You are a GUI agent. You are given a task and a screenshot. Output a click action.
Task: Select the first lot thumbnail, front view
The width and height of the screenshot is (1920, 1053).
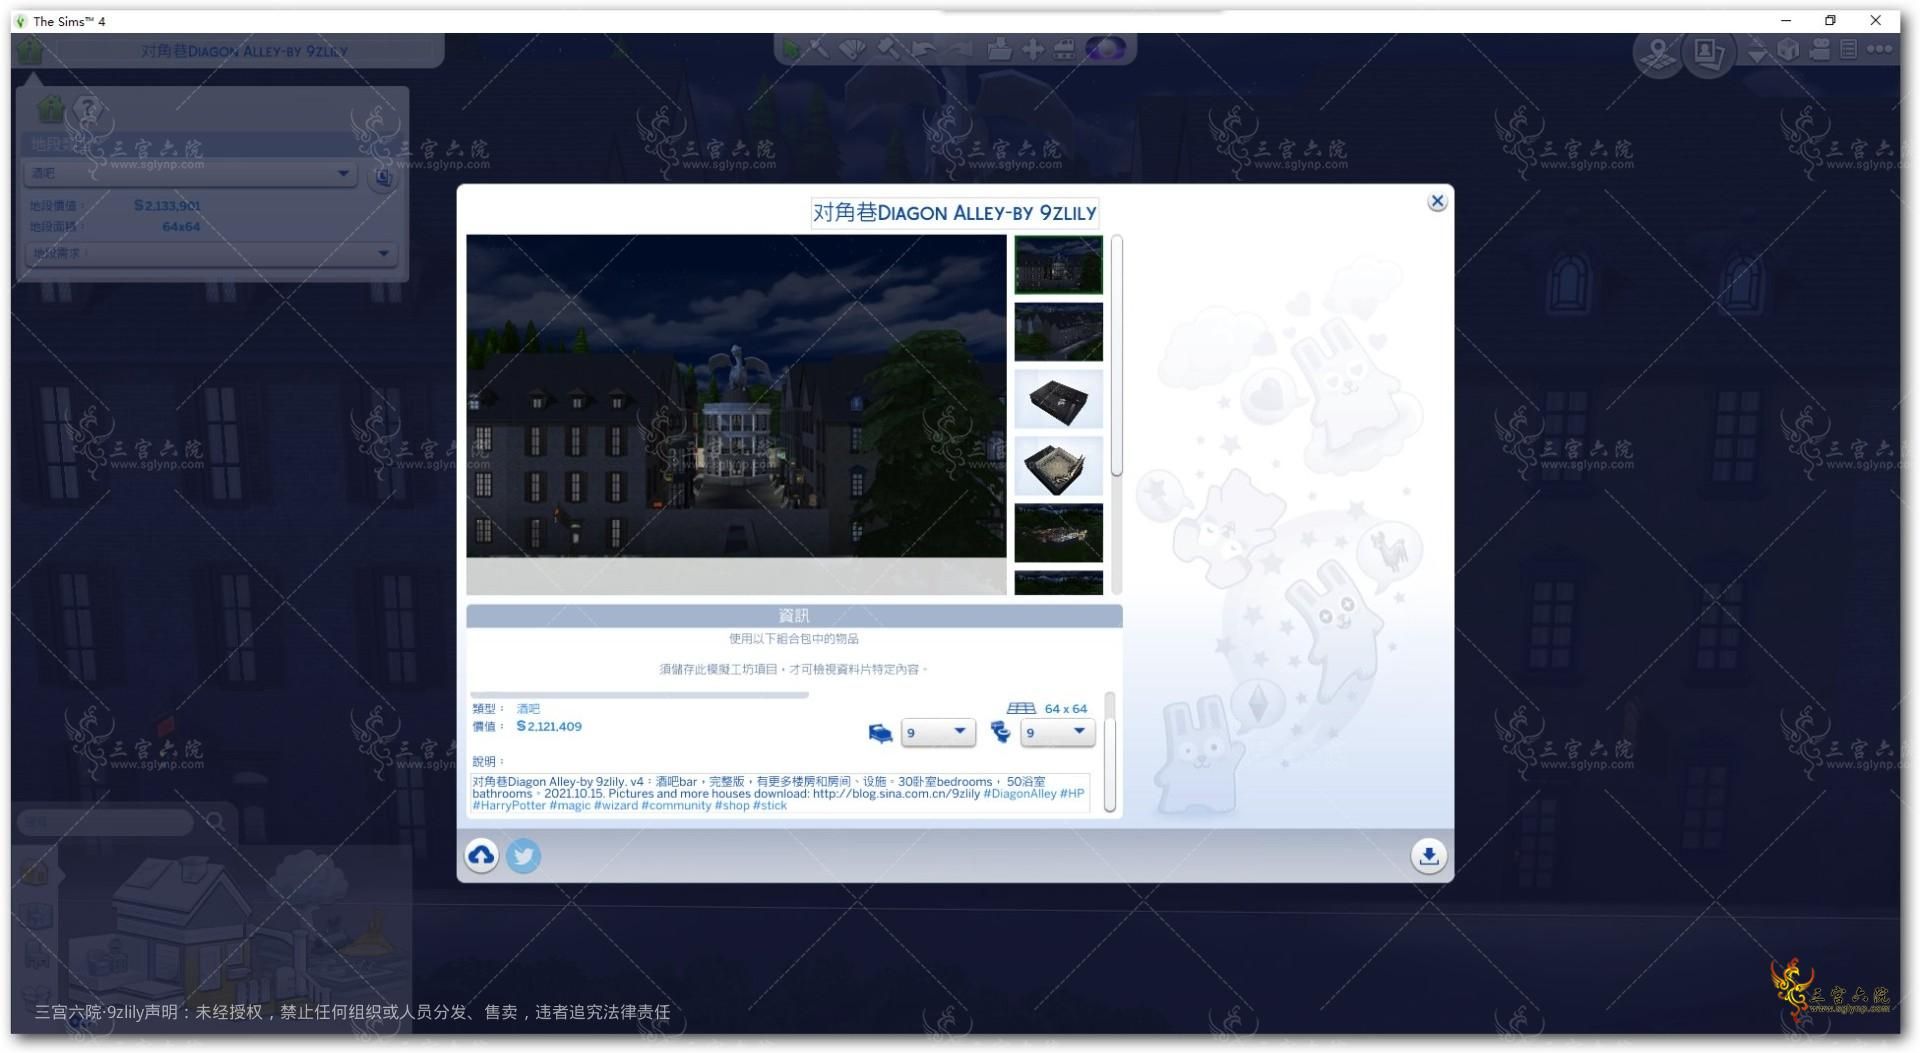pos(1058,264)
